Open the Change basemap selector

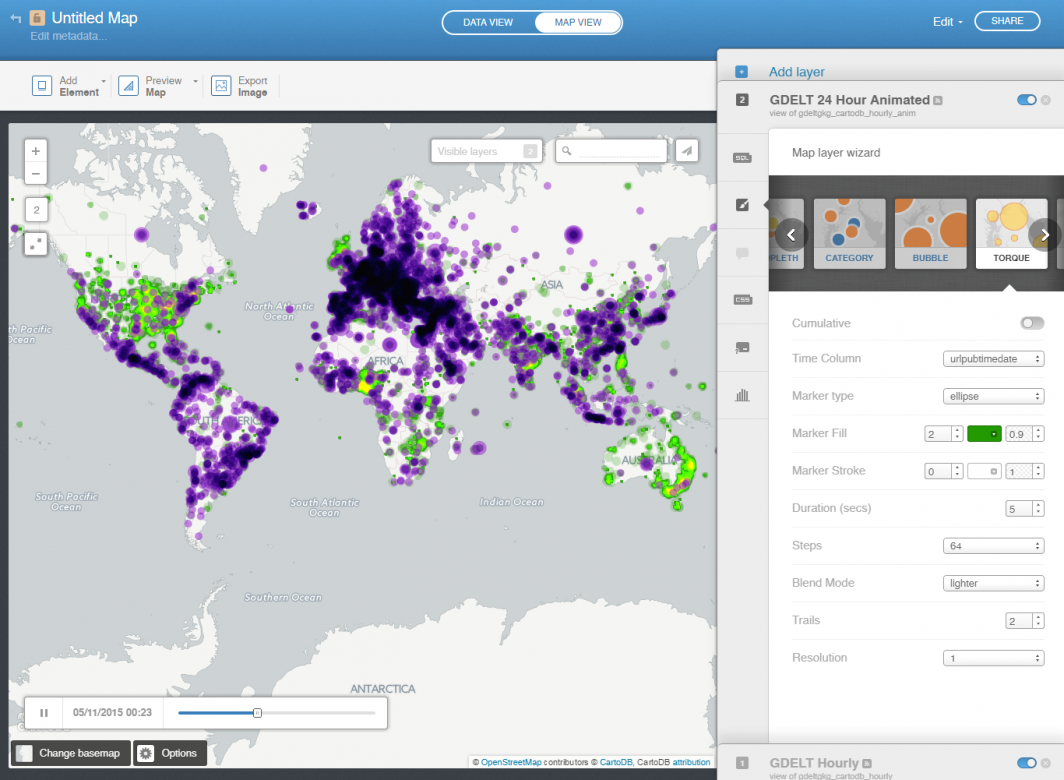[69, 753]
